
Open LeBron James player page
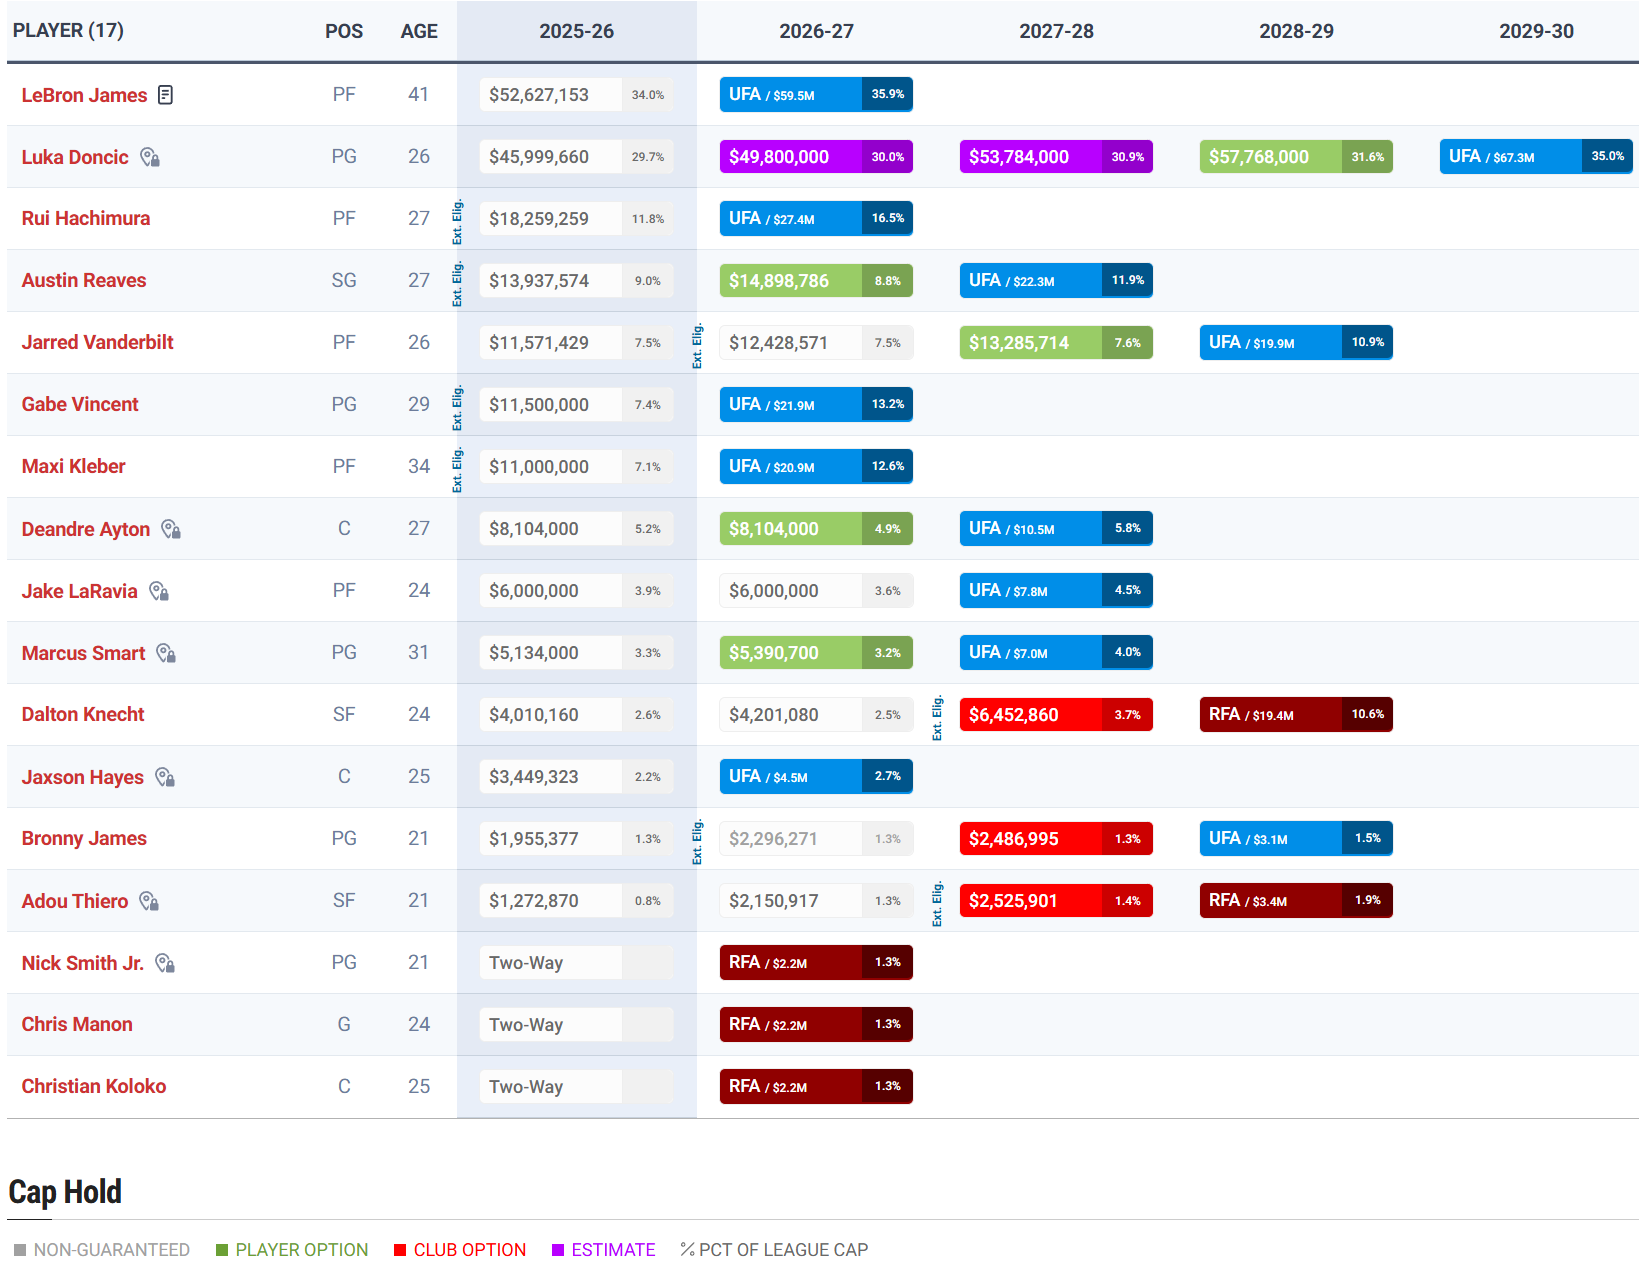(84, 95)
